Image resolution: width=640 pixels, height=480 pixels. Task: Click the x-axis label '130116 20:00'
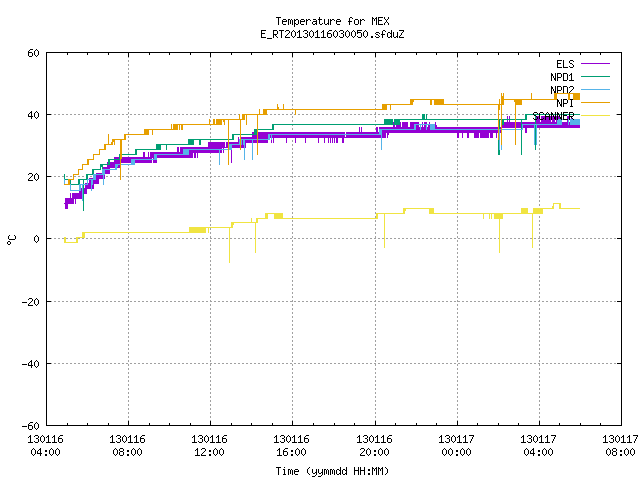tap(374, 446)
